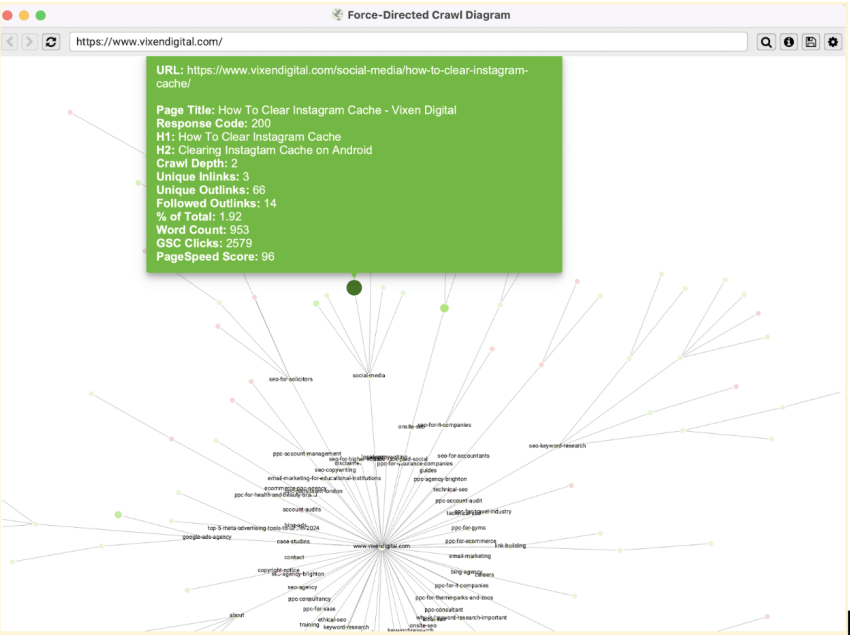Show the info panel via info icon
The width and height of the screenshot is (850, 635).
pyautogui.click(x=789, y=42)
